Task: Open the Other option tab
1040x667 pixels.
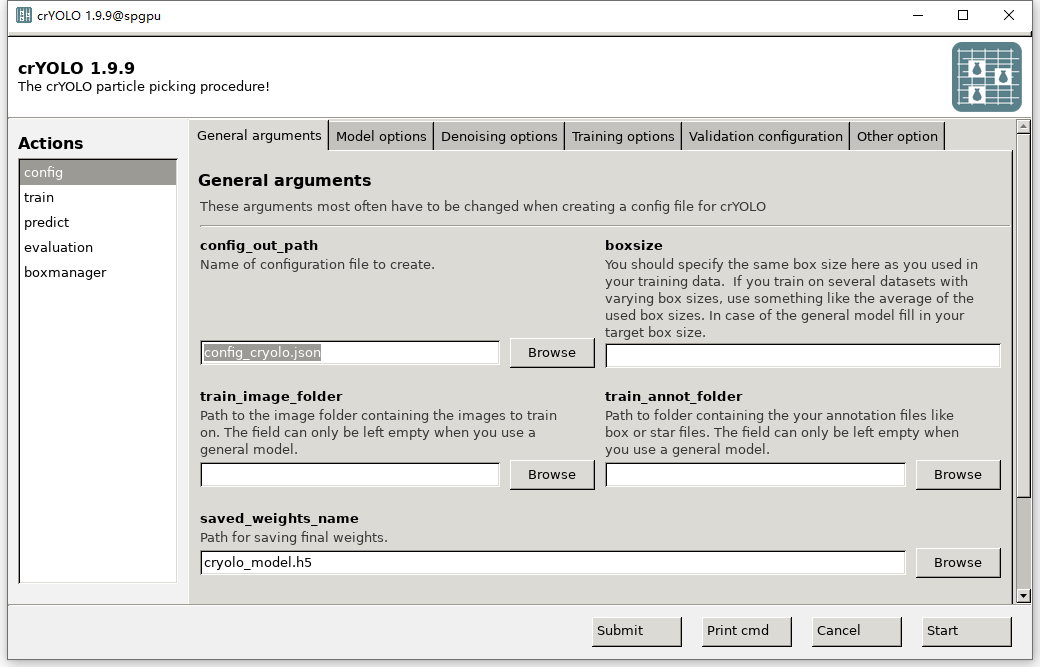Action: 897,137
